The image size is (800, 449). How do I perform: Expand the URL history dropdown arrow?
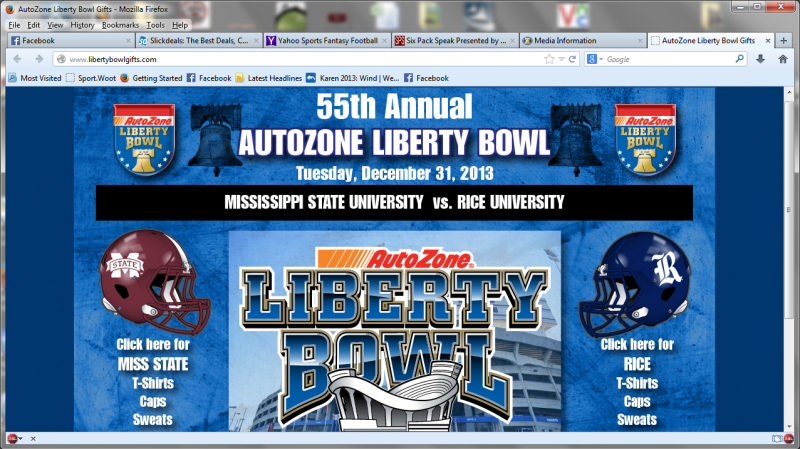[561, 59]
